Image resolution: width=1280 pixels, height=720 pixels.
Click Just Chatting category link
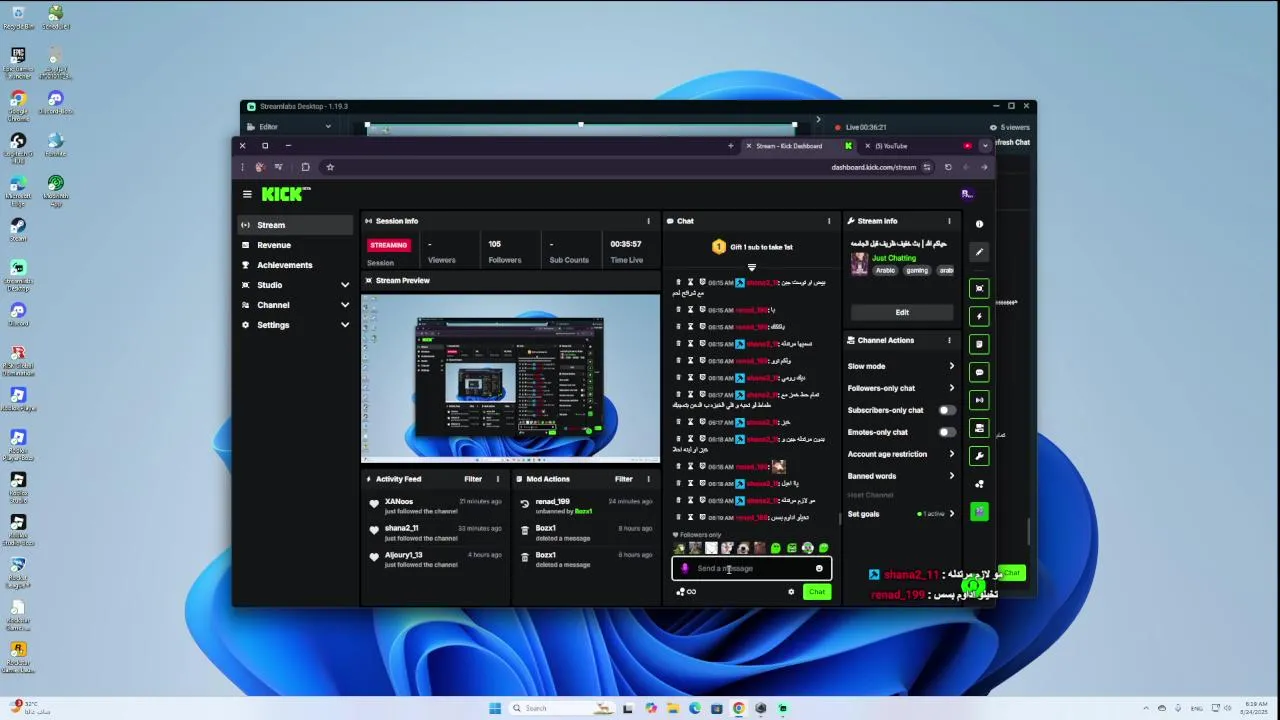(893, 258)
